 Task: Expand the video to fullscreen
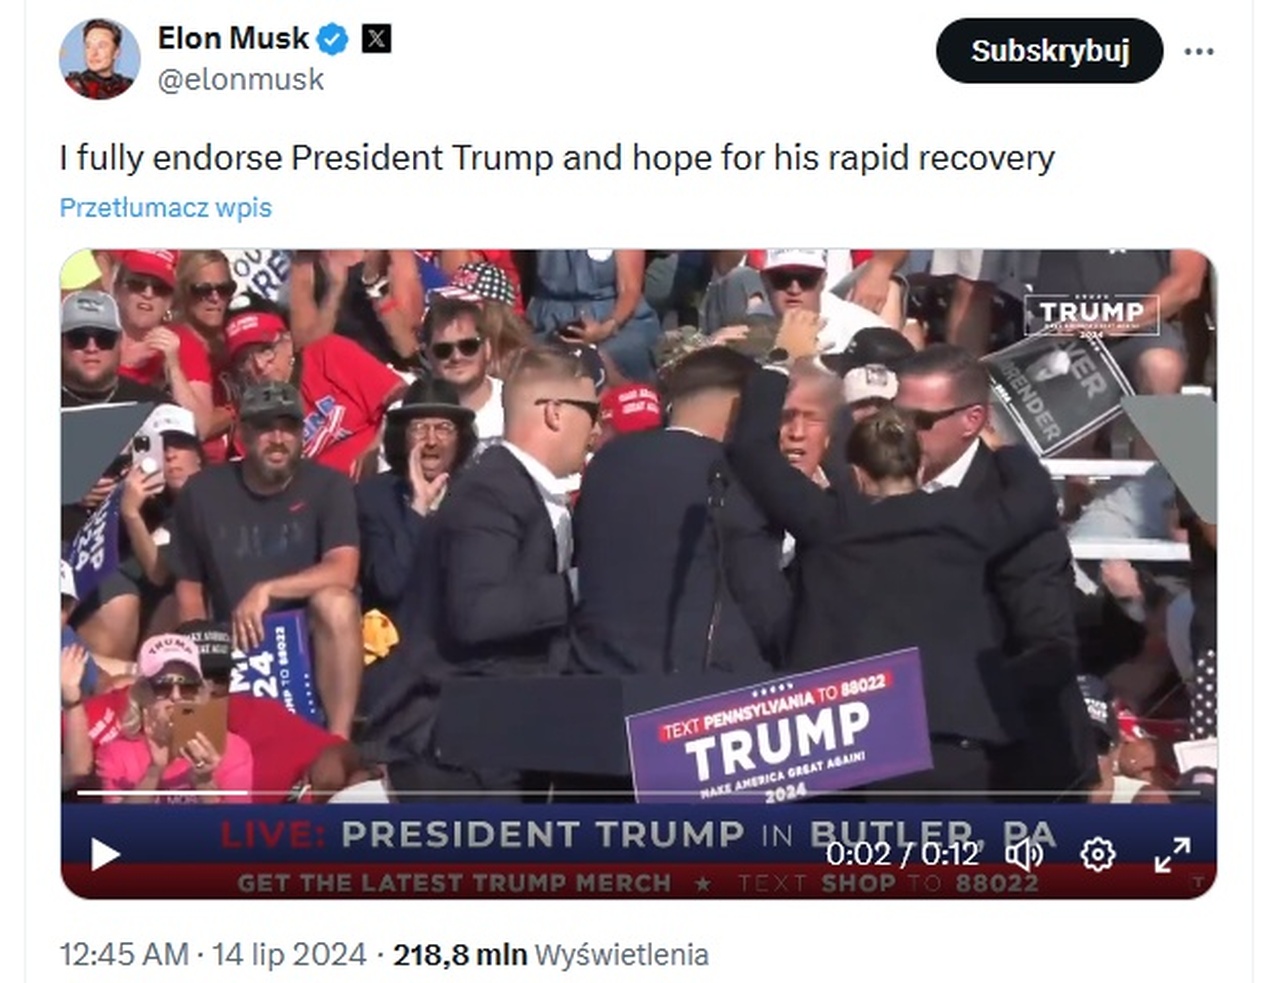coord(1172,855)
